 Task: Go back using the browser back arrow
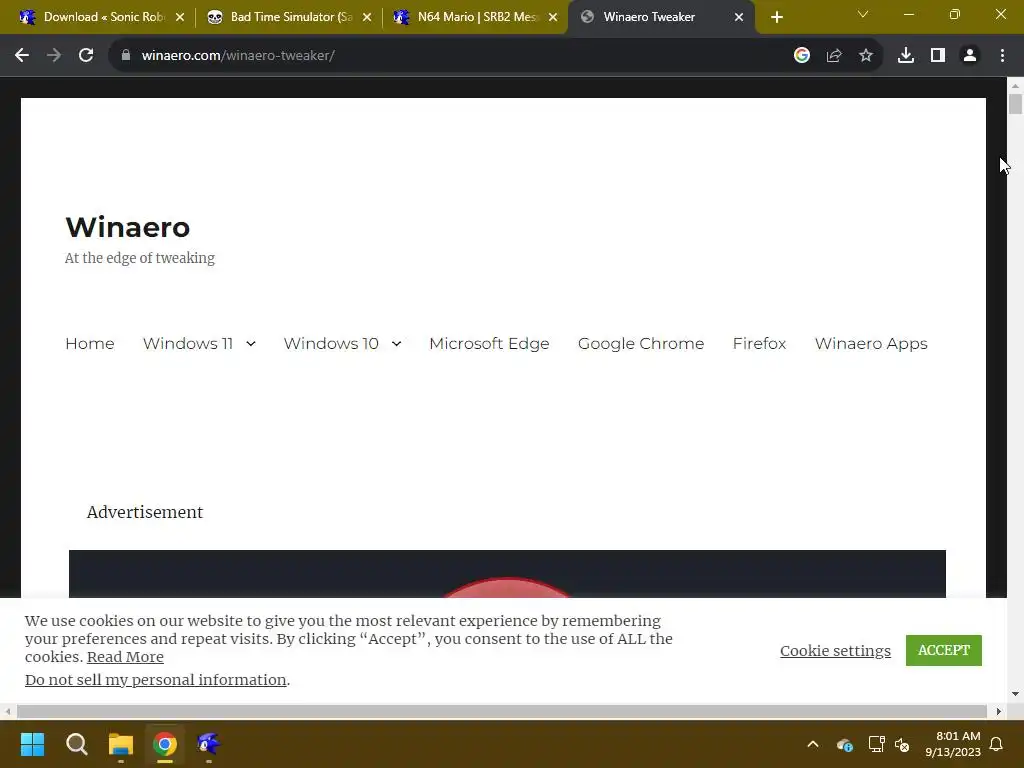point(22,56)
